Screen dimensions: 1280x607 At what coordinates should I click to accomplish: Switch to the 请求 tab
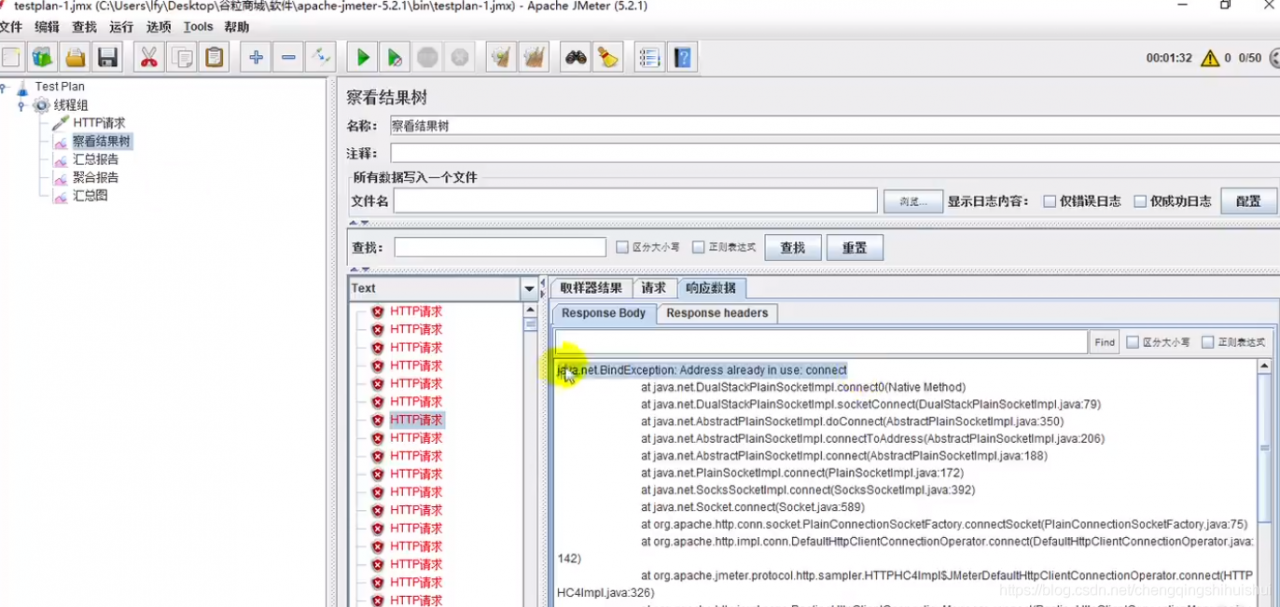click(654, 288)
